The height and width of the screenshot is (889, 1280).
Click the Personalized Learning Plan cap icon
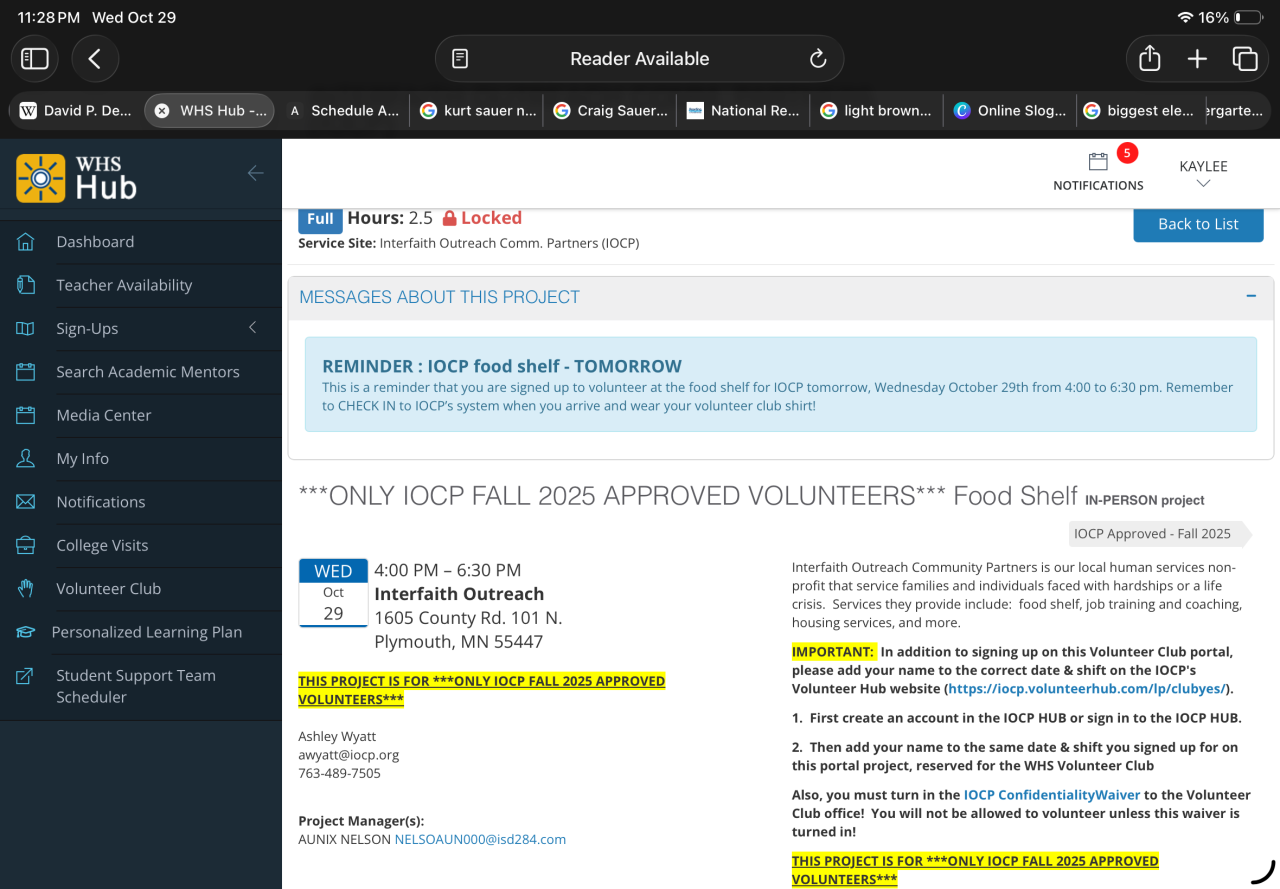24,632
